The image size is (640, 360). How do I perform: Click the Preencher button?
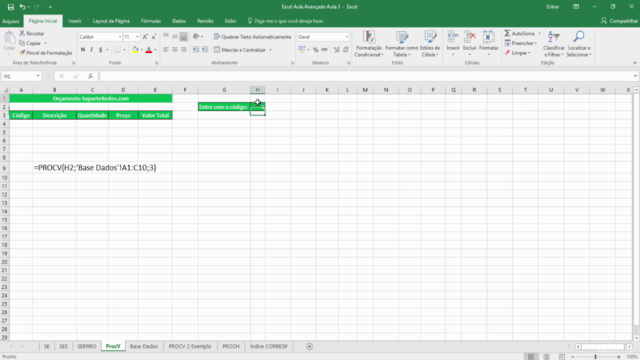click(x=521, y=43)
